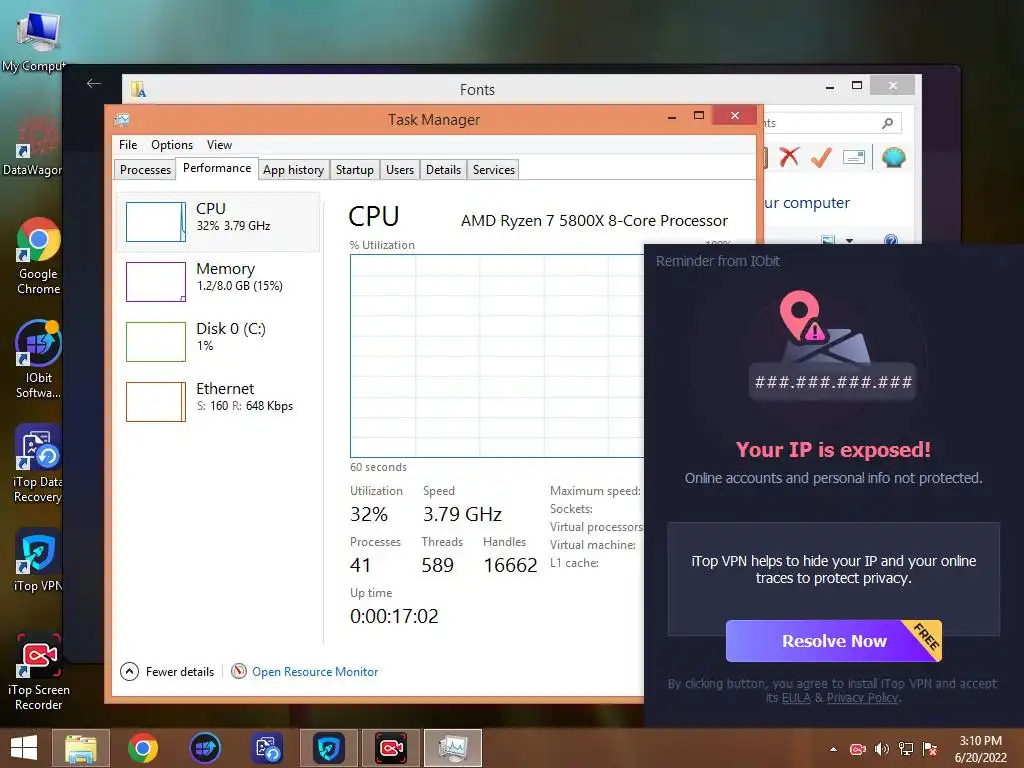Open the Action Center flag icon

click(930, 749)
